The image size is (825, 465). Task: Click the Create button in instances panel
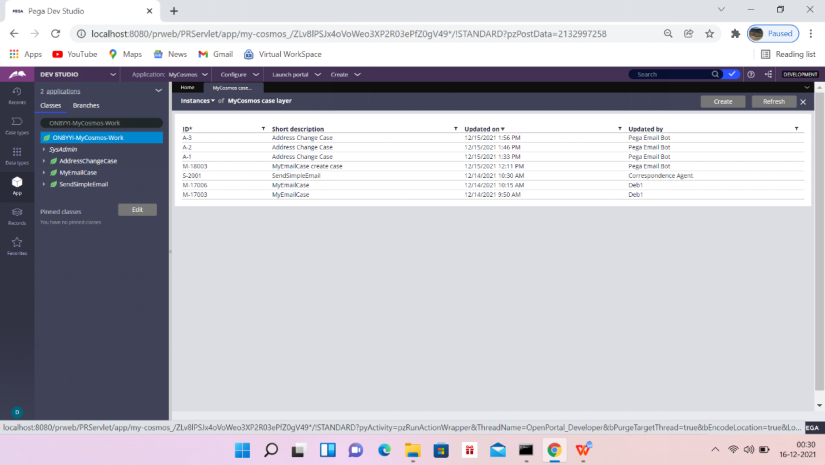pyautogui.click(x=722, y=102)
